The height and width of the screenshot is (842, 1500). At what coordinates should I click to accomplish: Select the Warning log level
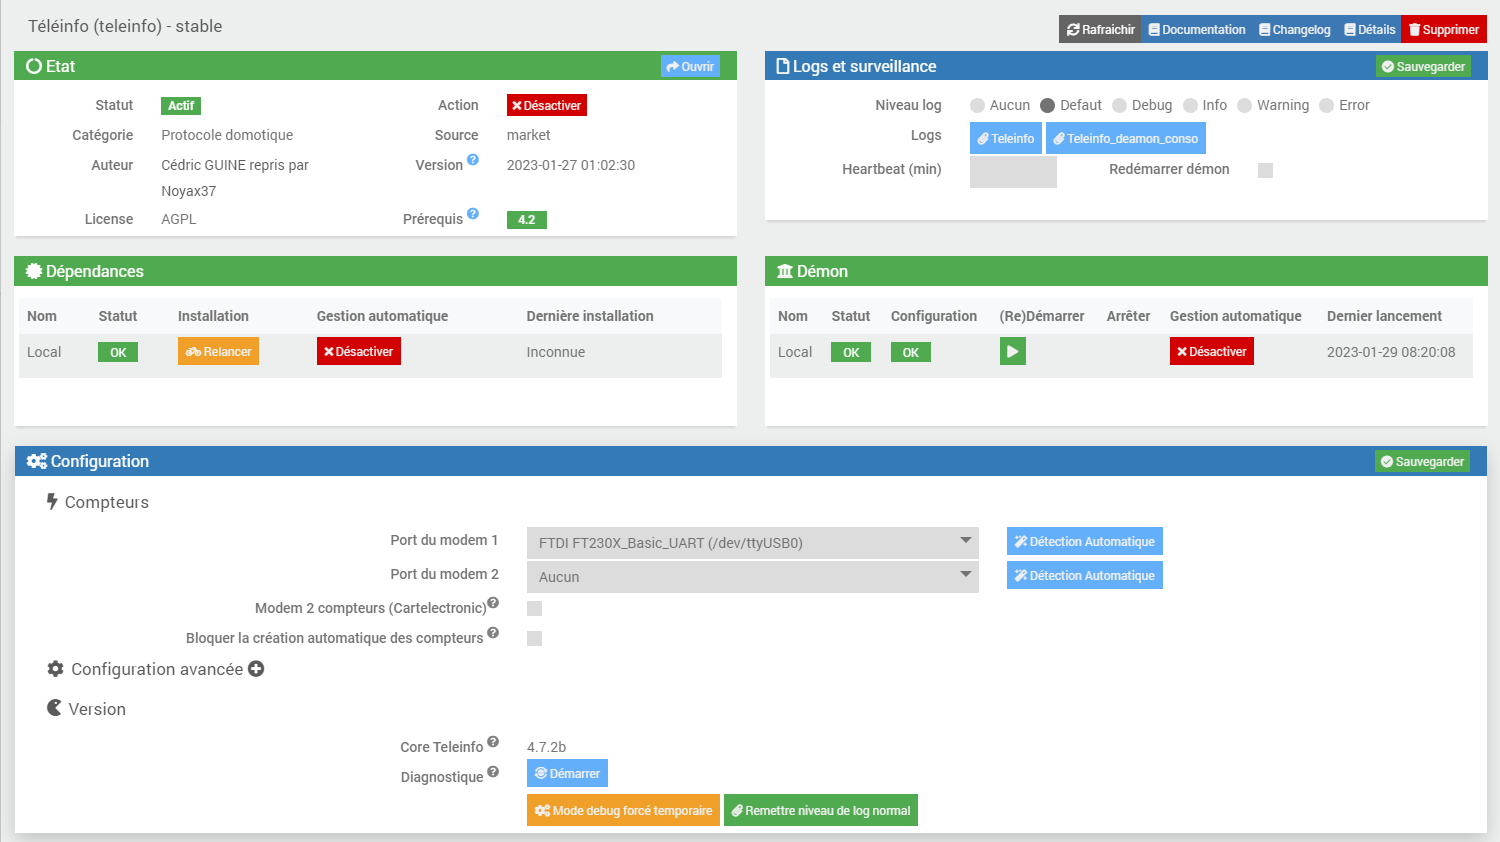pyautogui.click(x=1244, y=106)
